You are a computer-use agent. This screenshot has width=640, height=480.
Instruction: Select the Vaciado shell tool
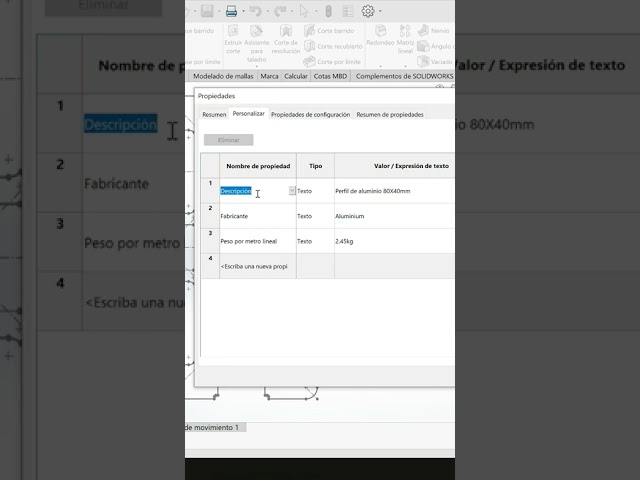(435, 62)
